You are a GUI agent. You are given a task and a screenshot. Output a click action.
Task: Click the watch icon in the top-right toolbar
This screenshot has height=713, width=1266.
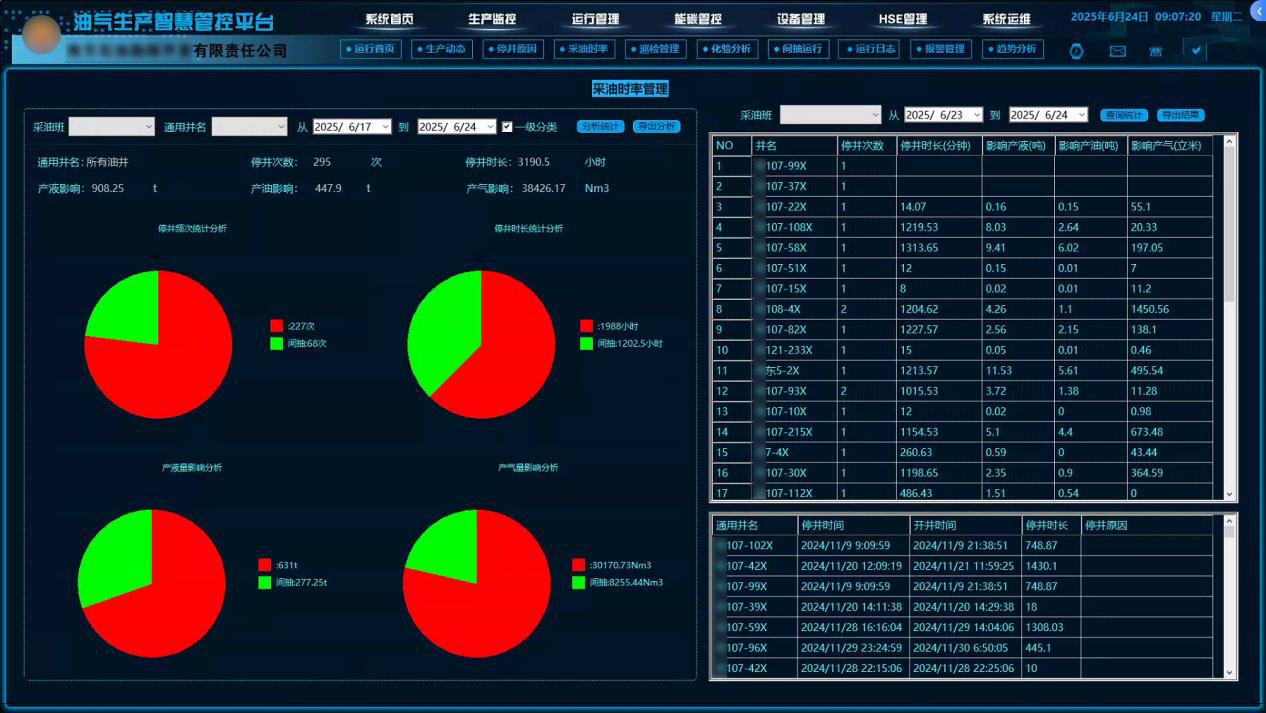pos(1076,51)
